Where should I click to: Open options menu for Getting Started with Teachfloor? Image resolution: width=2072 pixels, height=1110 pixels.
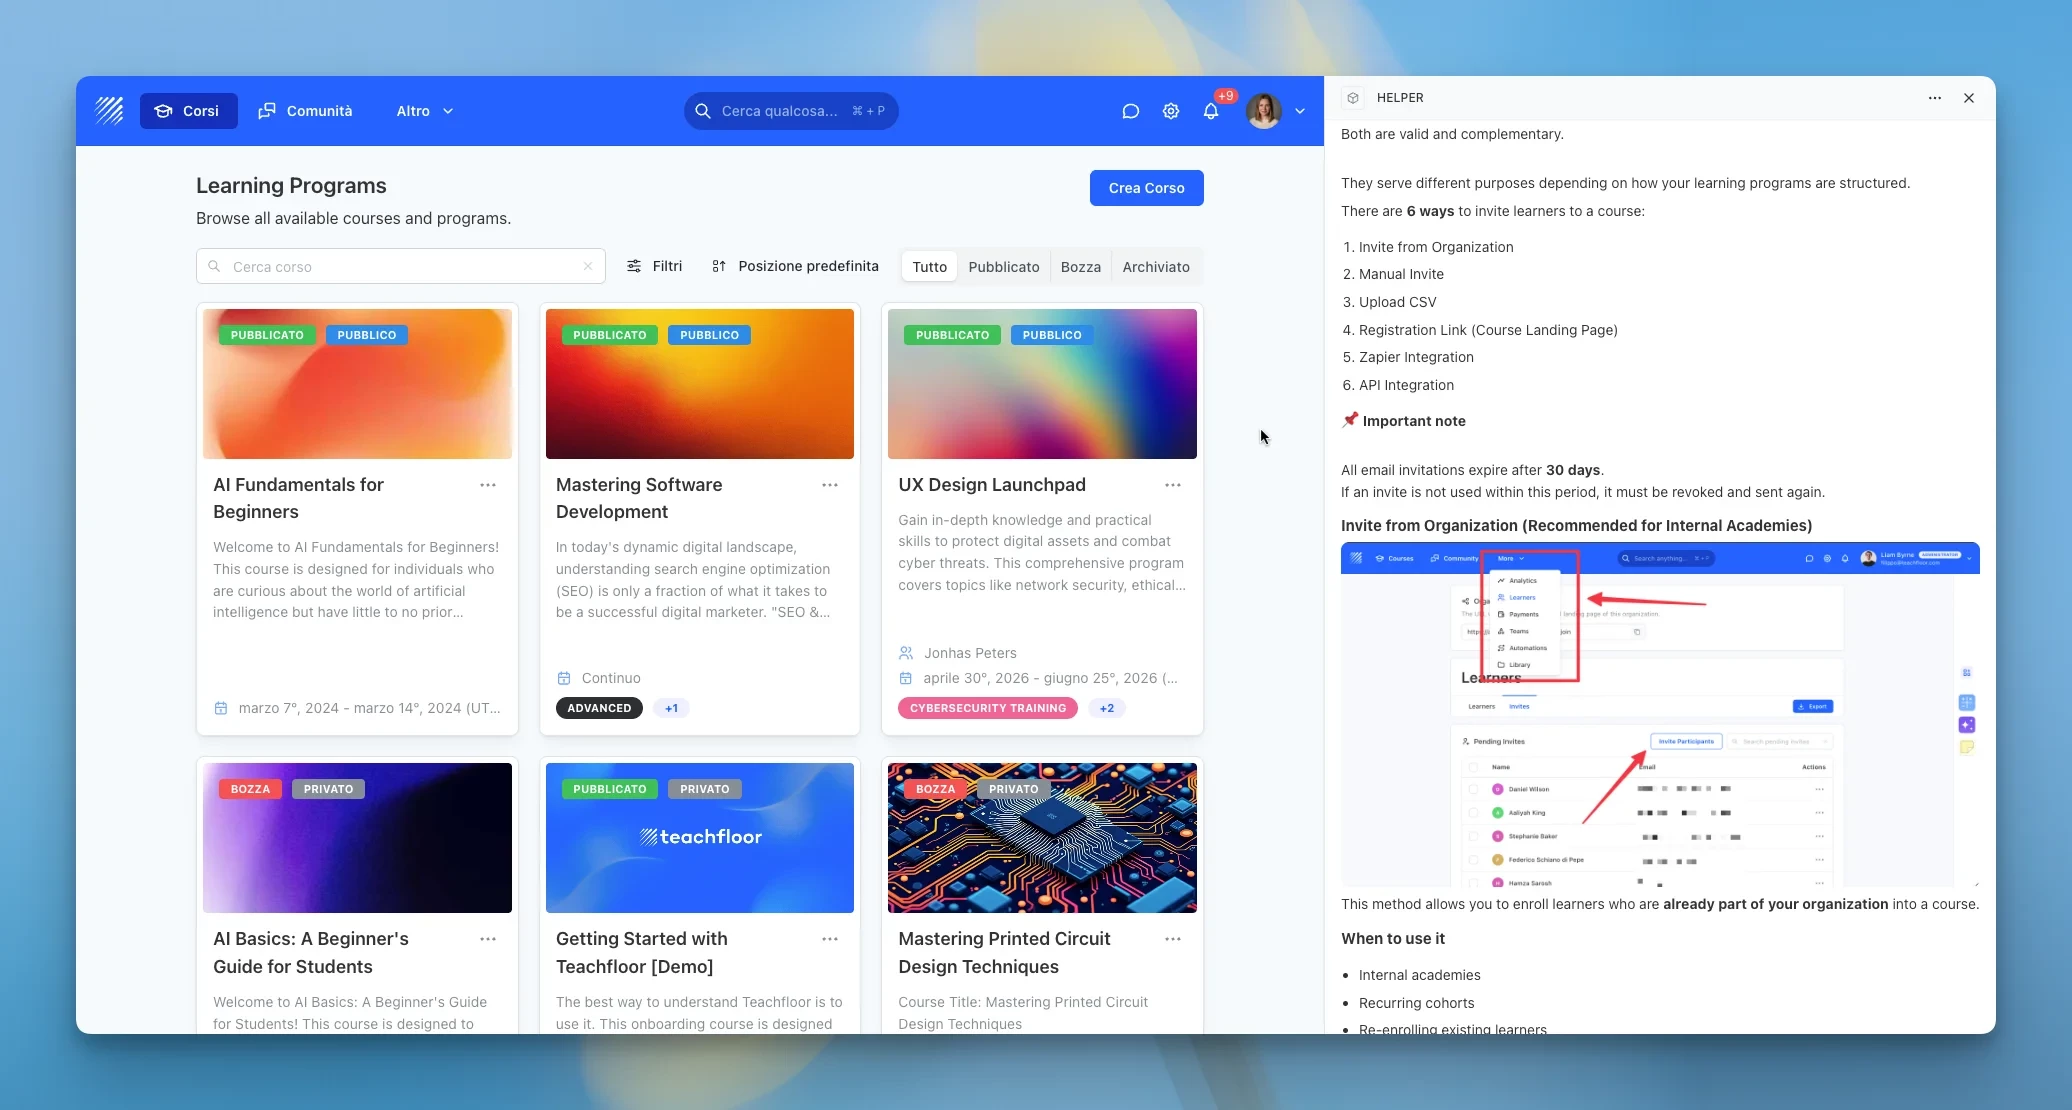tap(830, 939)
